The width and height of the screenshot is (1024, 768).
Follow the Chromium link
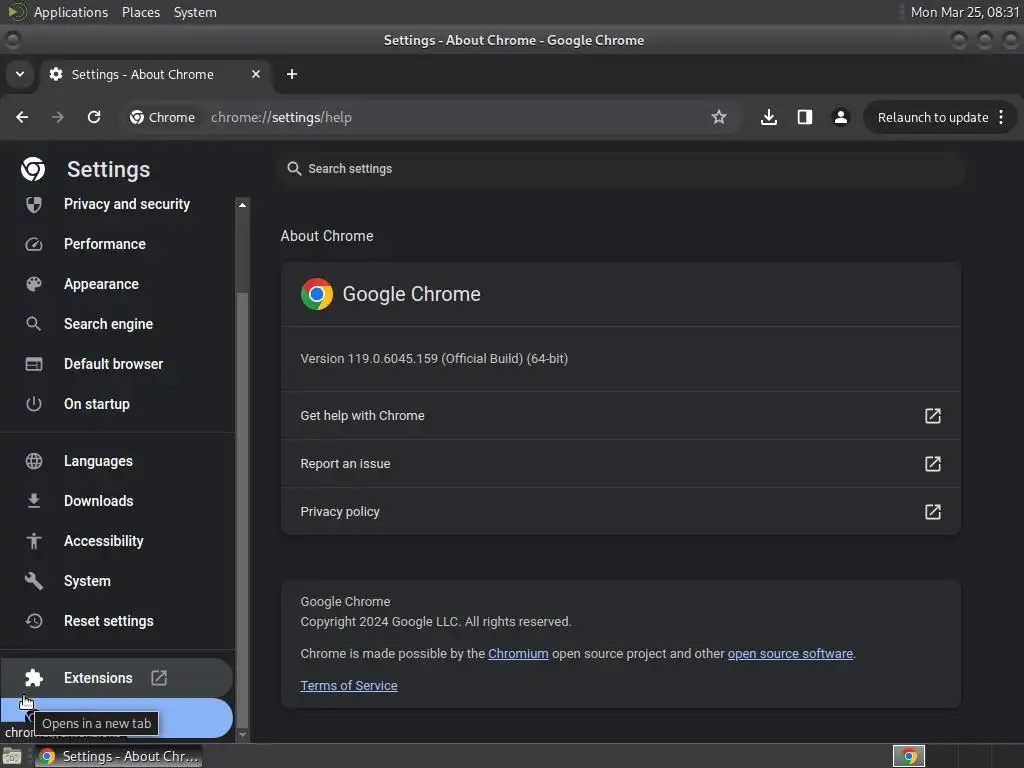pyautogui.click(x=518, y=654)
